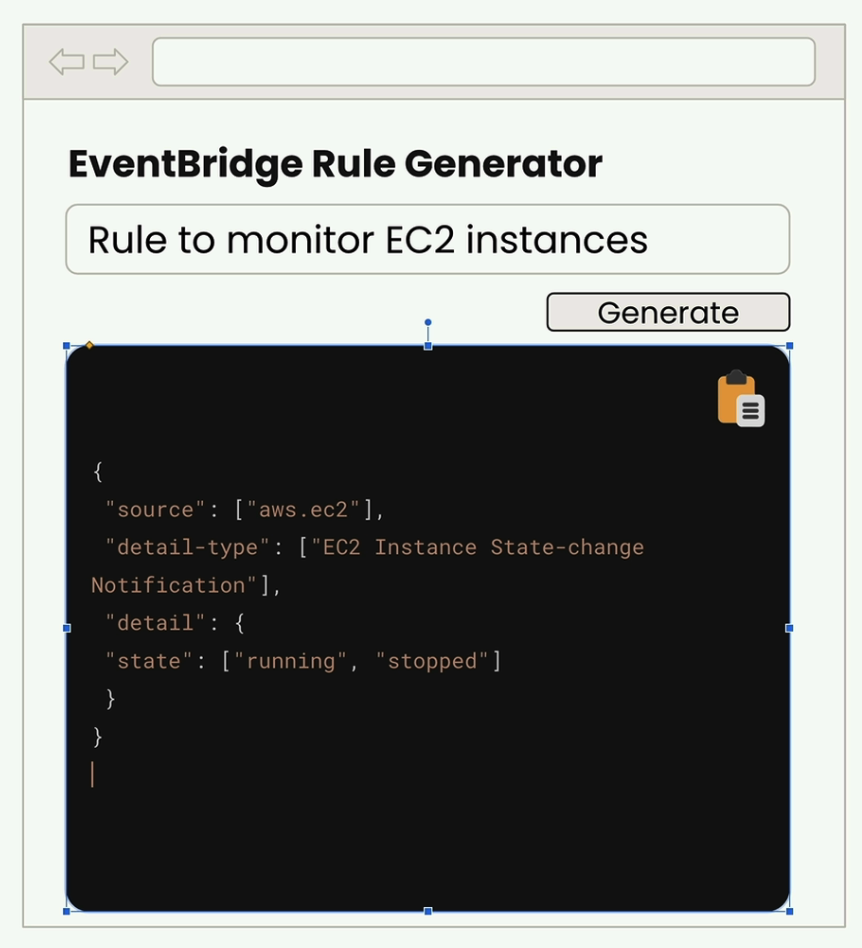The width and height of the screenshot is (862, 948).
Task: Select the top-left resize handle of the code block
Action: tap(67, 346)
